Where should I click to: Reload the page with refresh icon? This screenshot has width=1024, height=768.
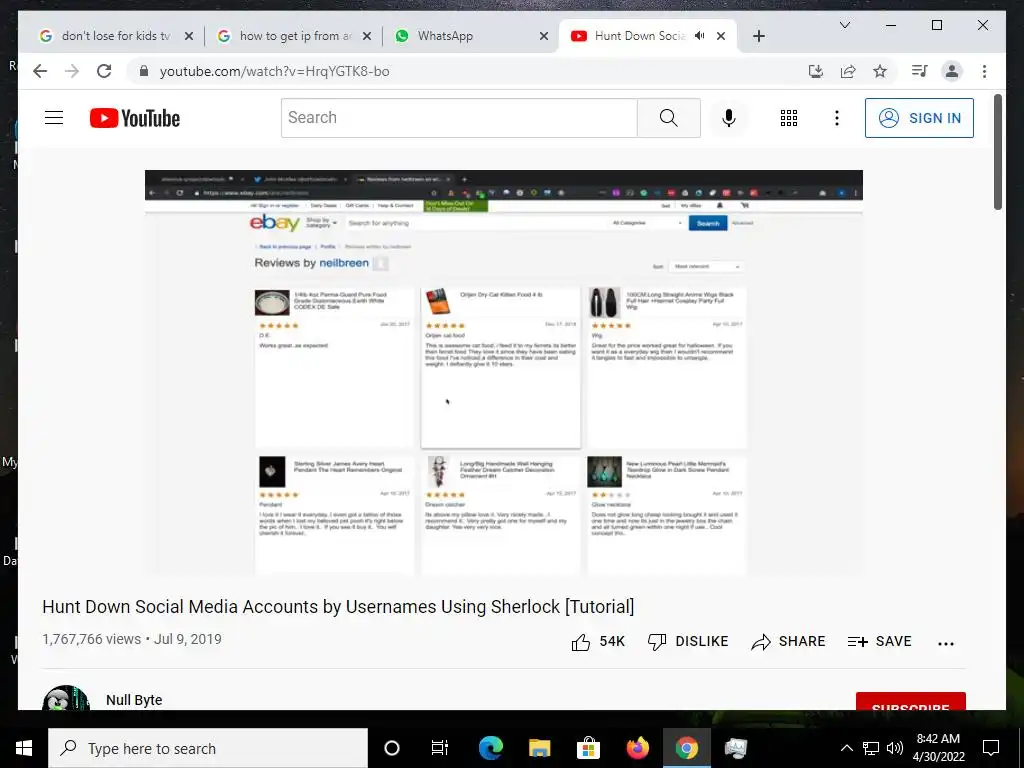[104, 71]
